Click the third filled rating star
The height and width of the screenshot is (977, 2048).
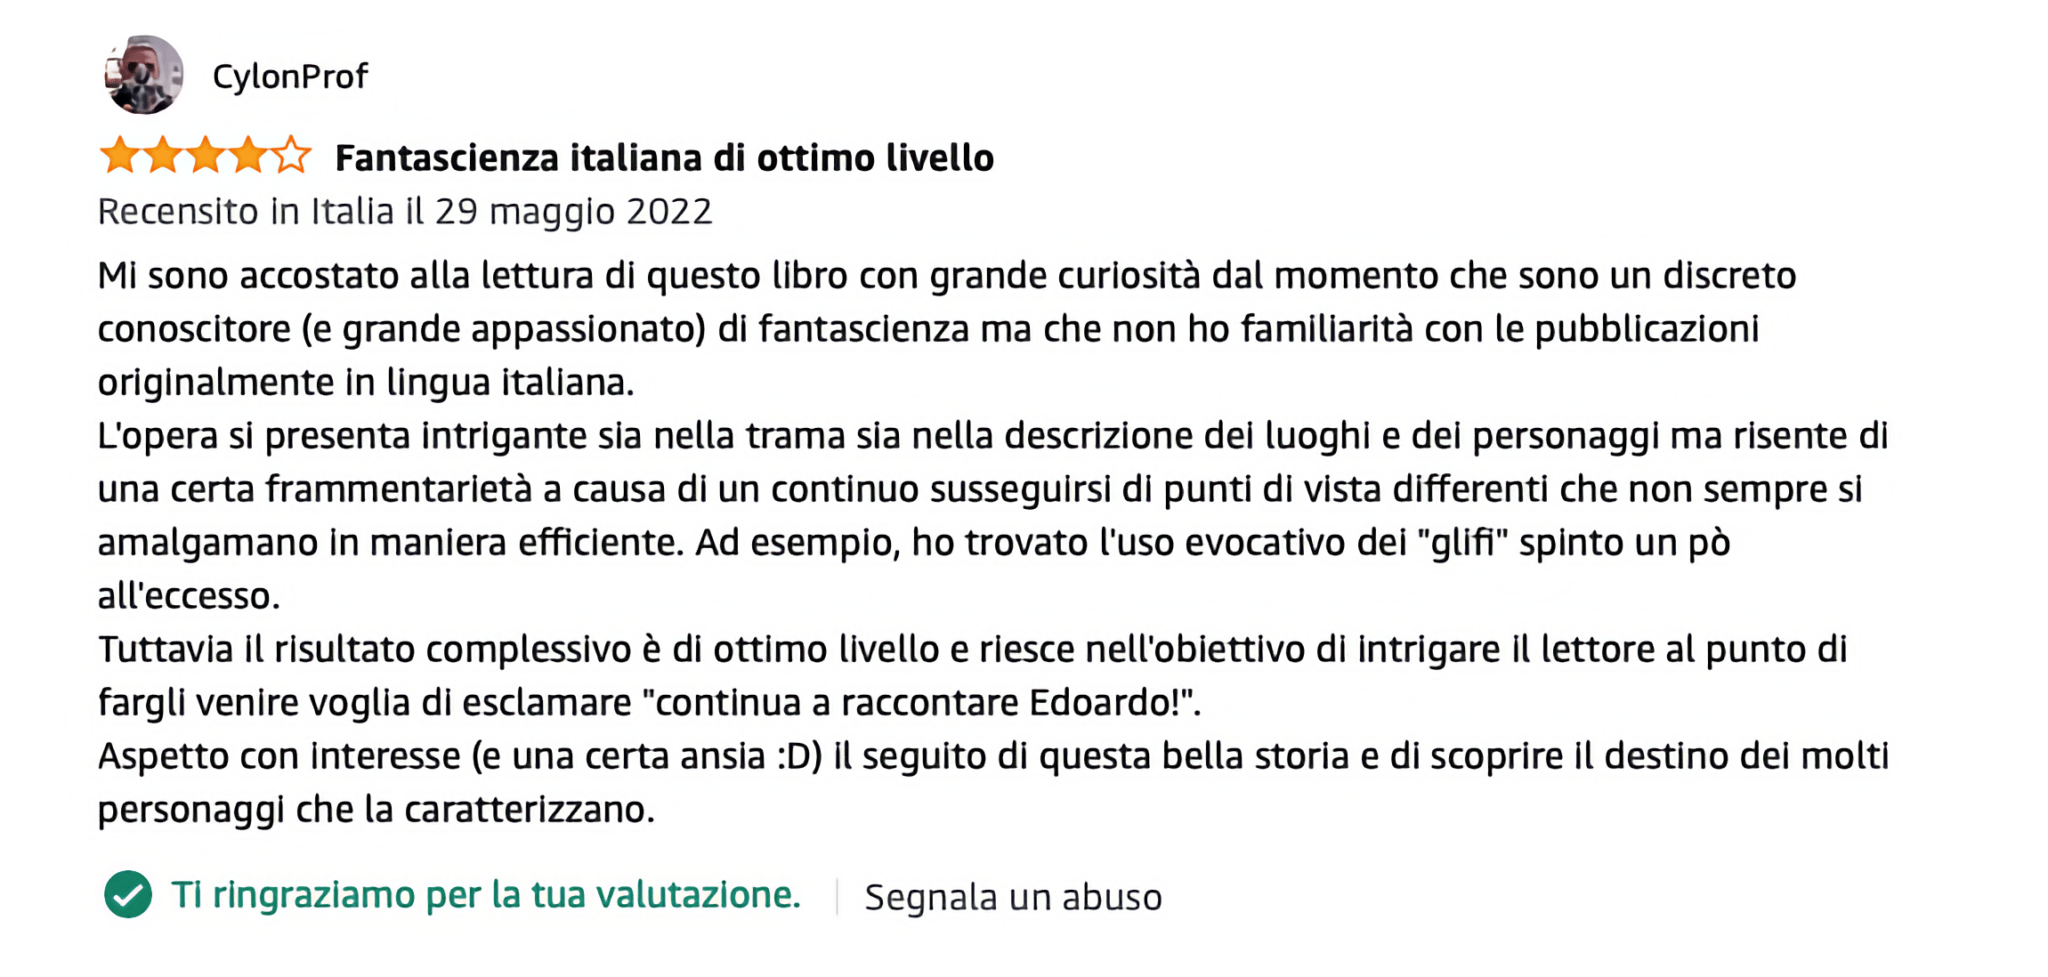(x=206, y=156)
